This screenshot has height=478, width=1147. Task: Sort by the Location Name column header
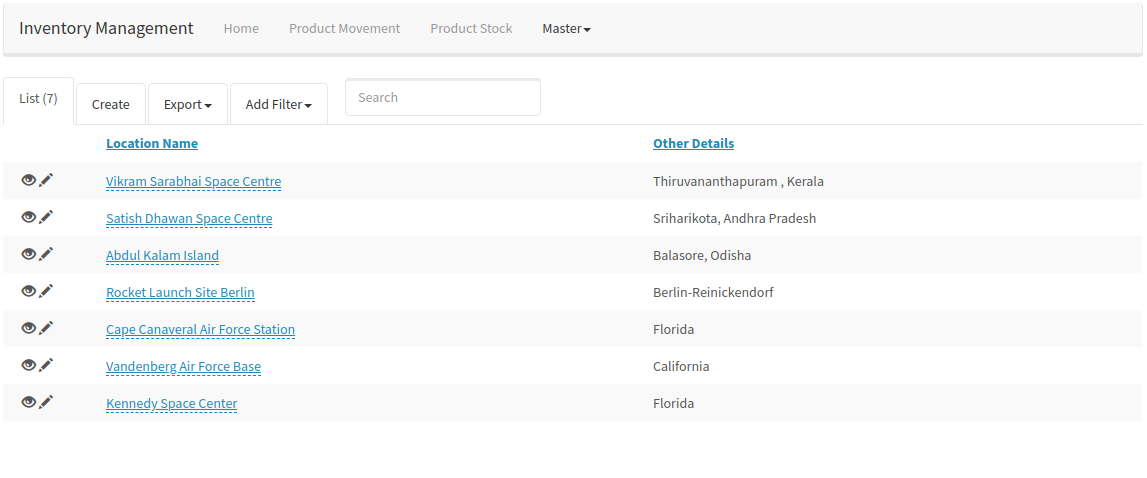(152, 143)
